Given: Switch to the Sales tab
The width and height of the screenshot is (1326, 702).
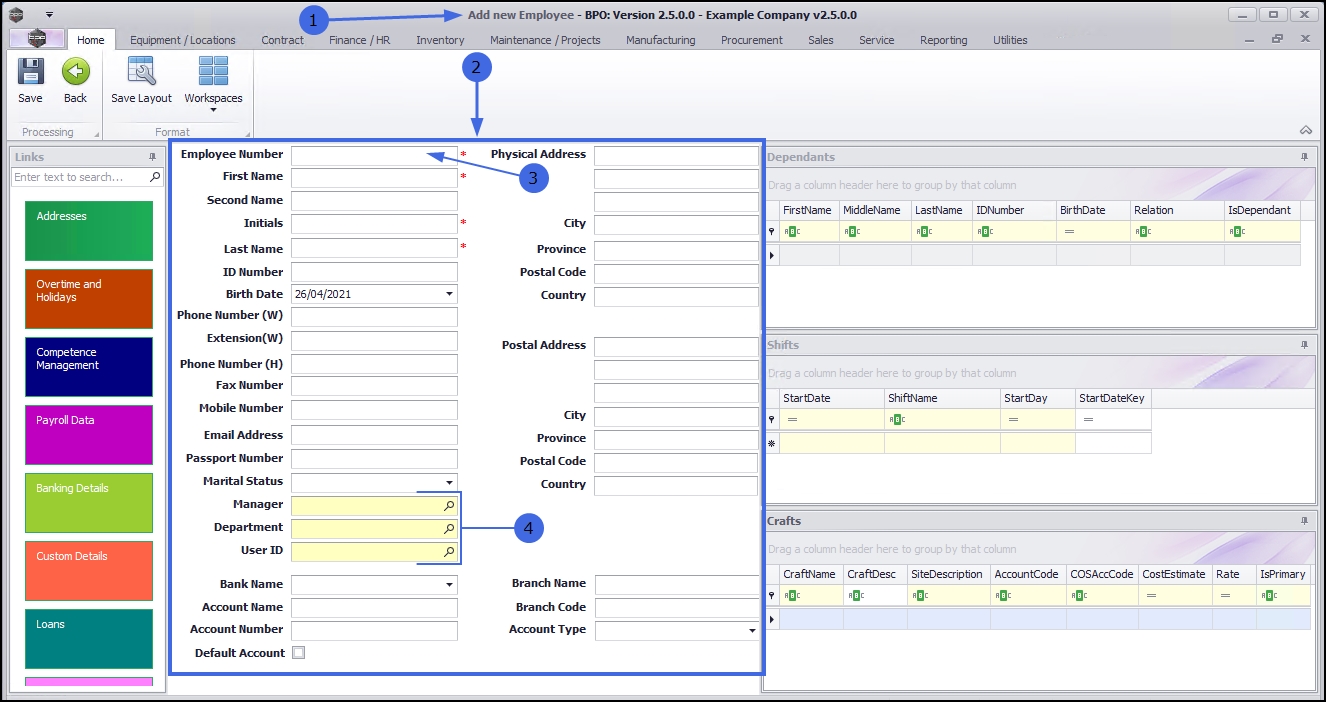Looking at the screenshot, I should click(x=821, y=40).
